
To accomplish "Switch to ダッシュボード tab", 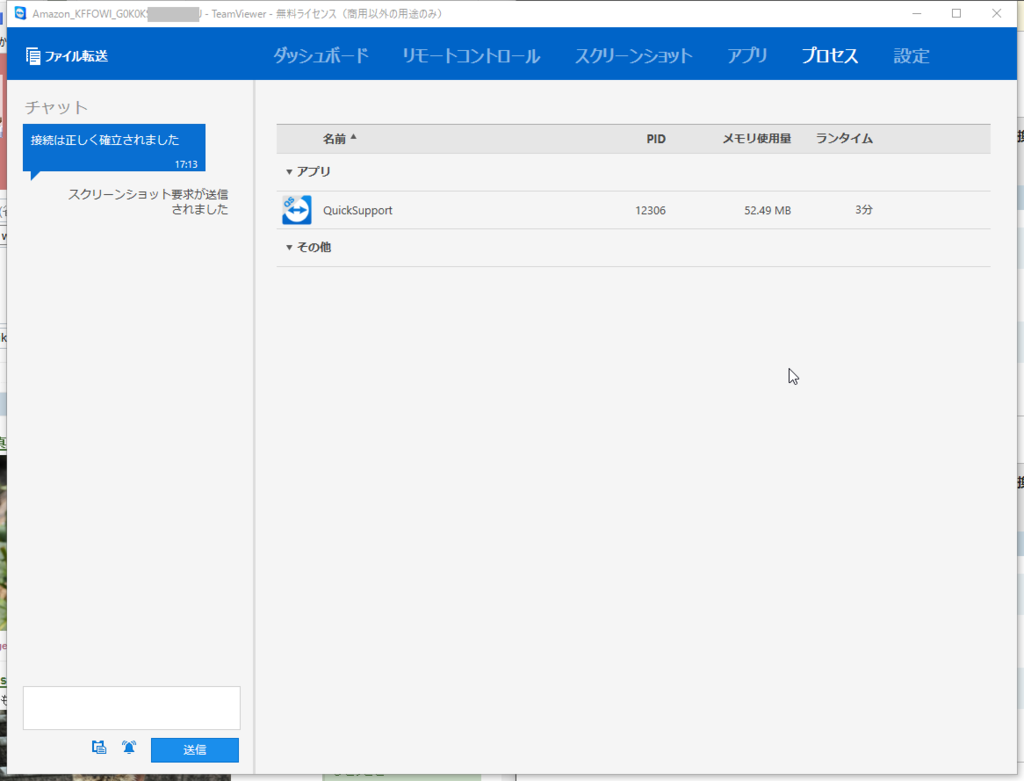I will [321, 56].
